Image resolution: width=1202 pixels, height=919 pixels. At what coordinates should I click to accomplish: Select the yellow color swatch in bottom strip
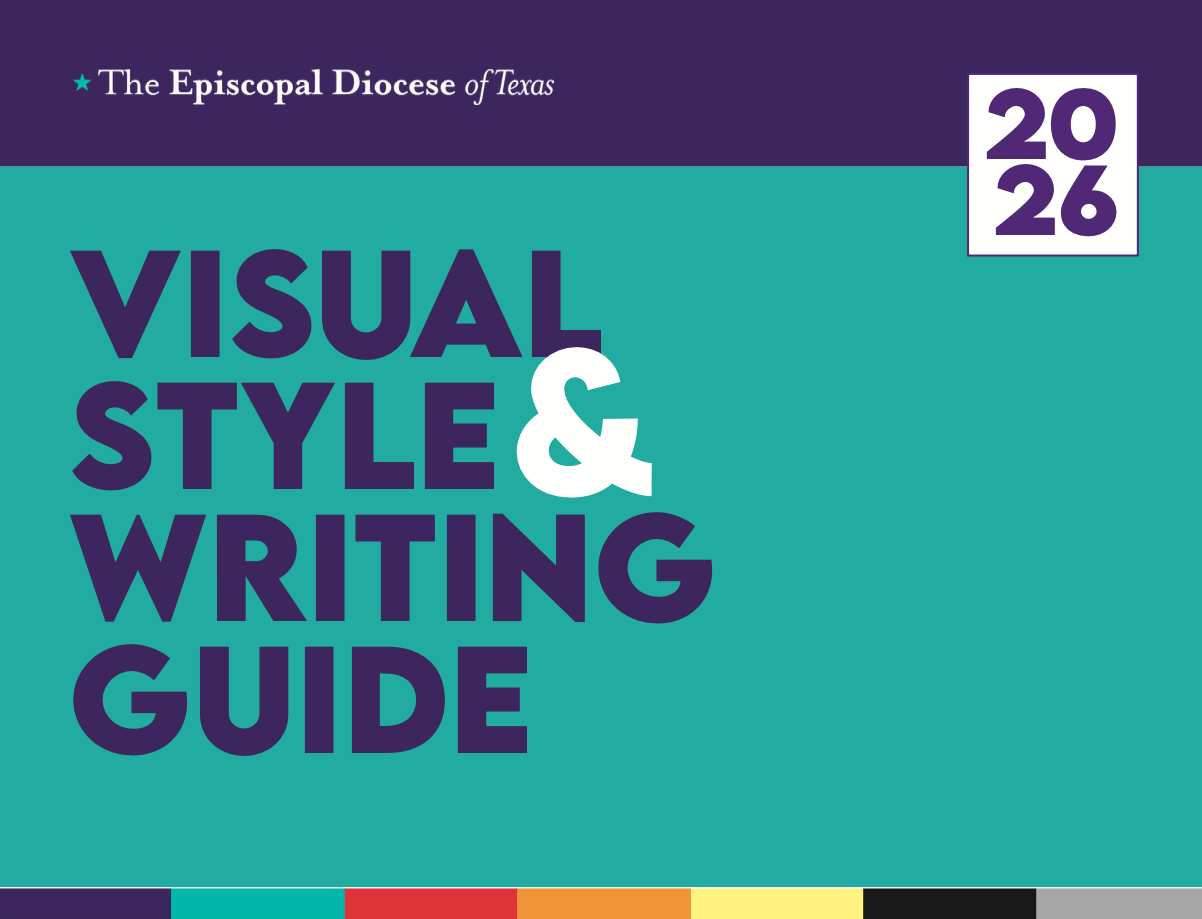(x=777, y=903)
